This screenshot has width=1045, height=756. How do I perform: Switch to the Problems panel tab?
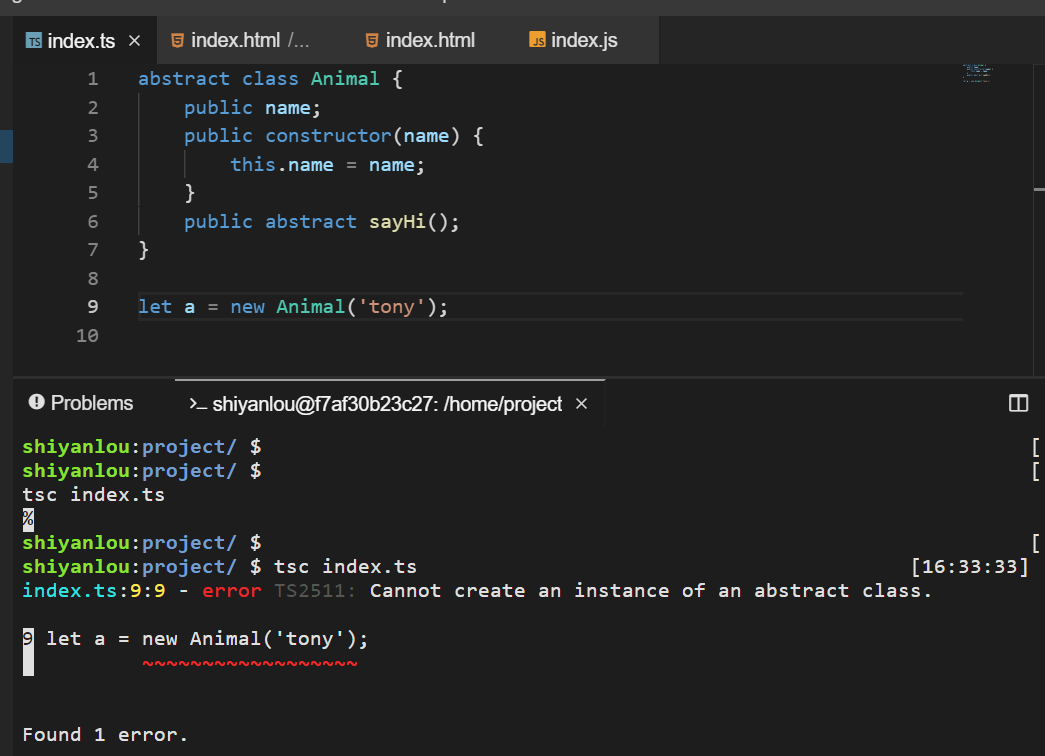[81, 403]
